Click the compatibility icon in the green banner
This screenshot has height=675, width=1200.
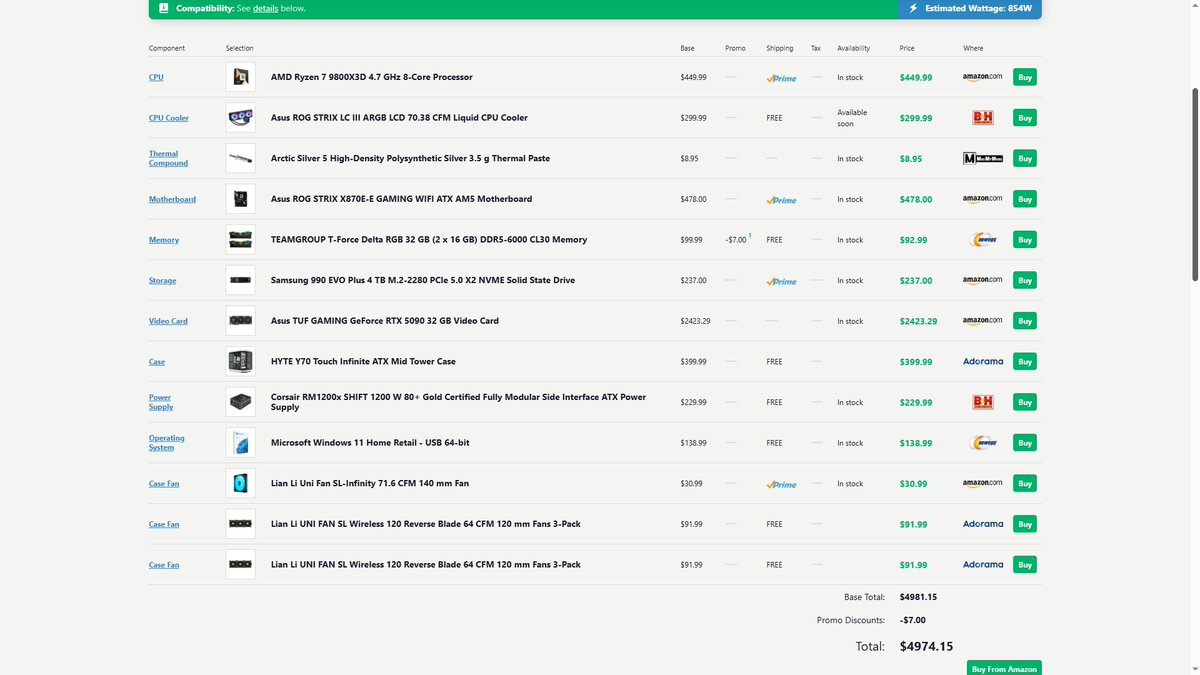164,8
